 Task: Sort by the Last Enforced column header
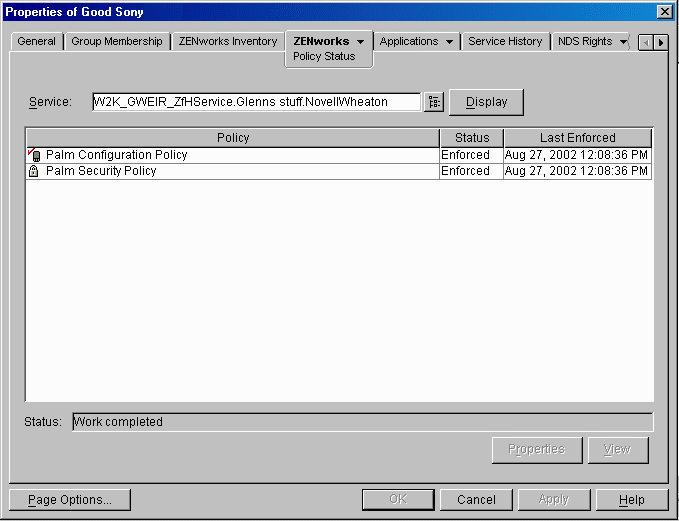(x=578, y=138)
